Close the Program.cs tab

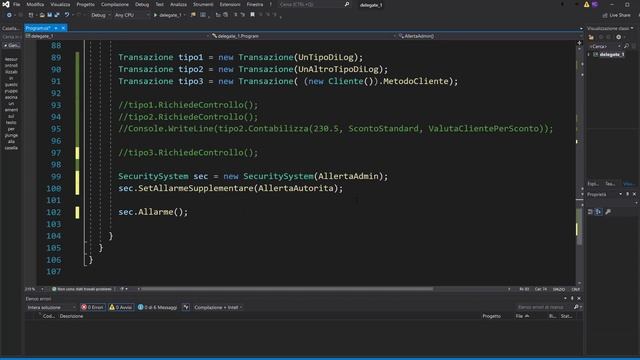pos(63,28)
